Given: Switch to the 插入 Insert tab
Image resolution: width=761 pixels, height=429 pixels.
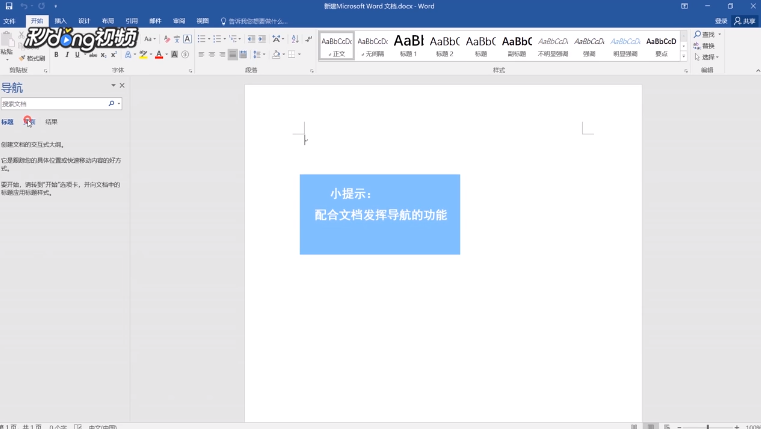Looking at the screenshot, I should coord(61,21).
